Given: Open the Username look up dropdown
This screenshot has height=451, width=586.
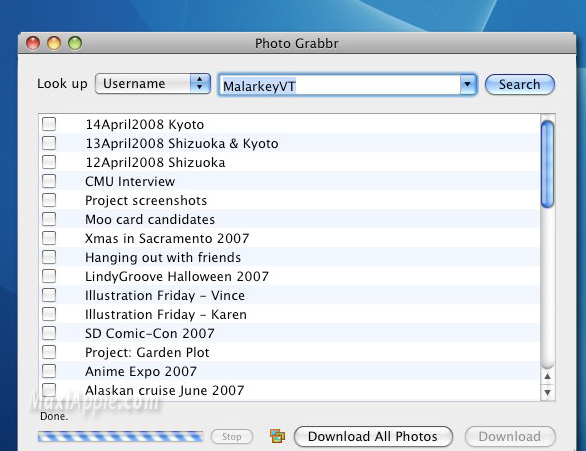Looking at the screenshot, I should tap(153, 83).
